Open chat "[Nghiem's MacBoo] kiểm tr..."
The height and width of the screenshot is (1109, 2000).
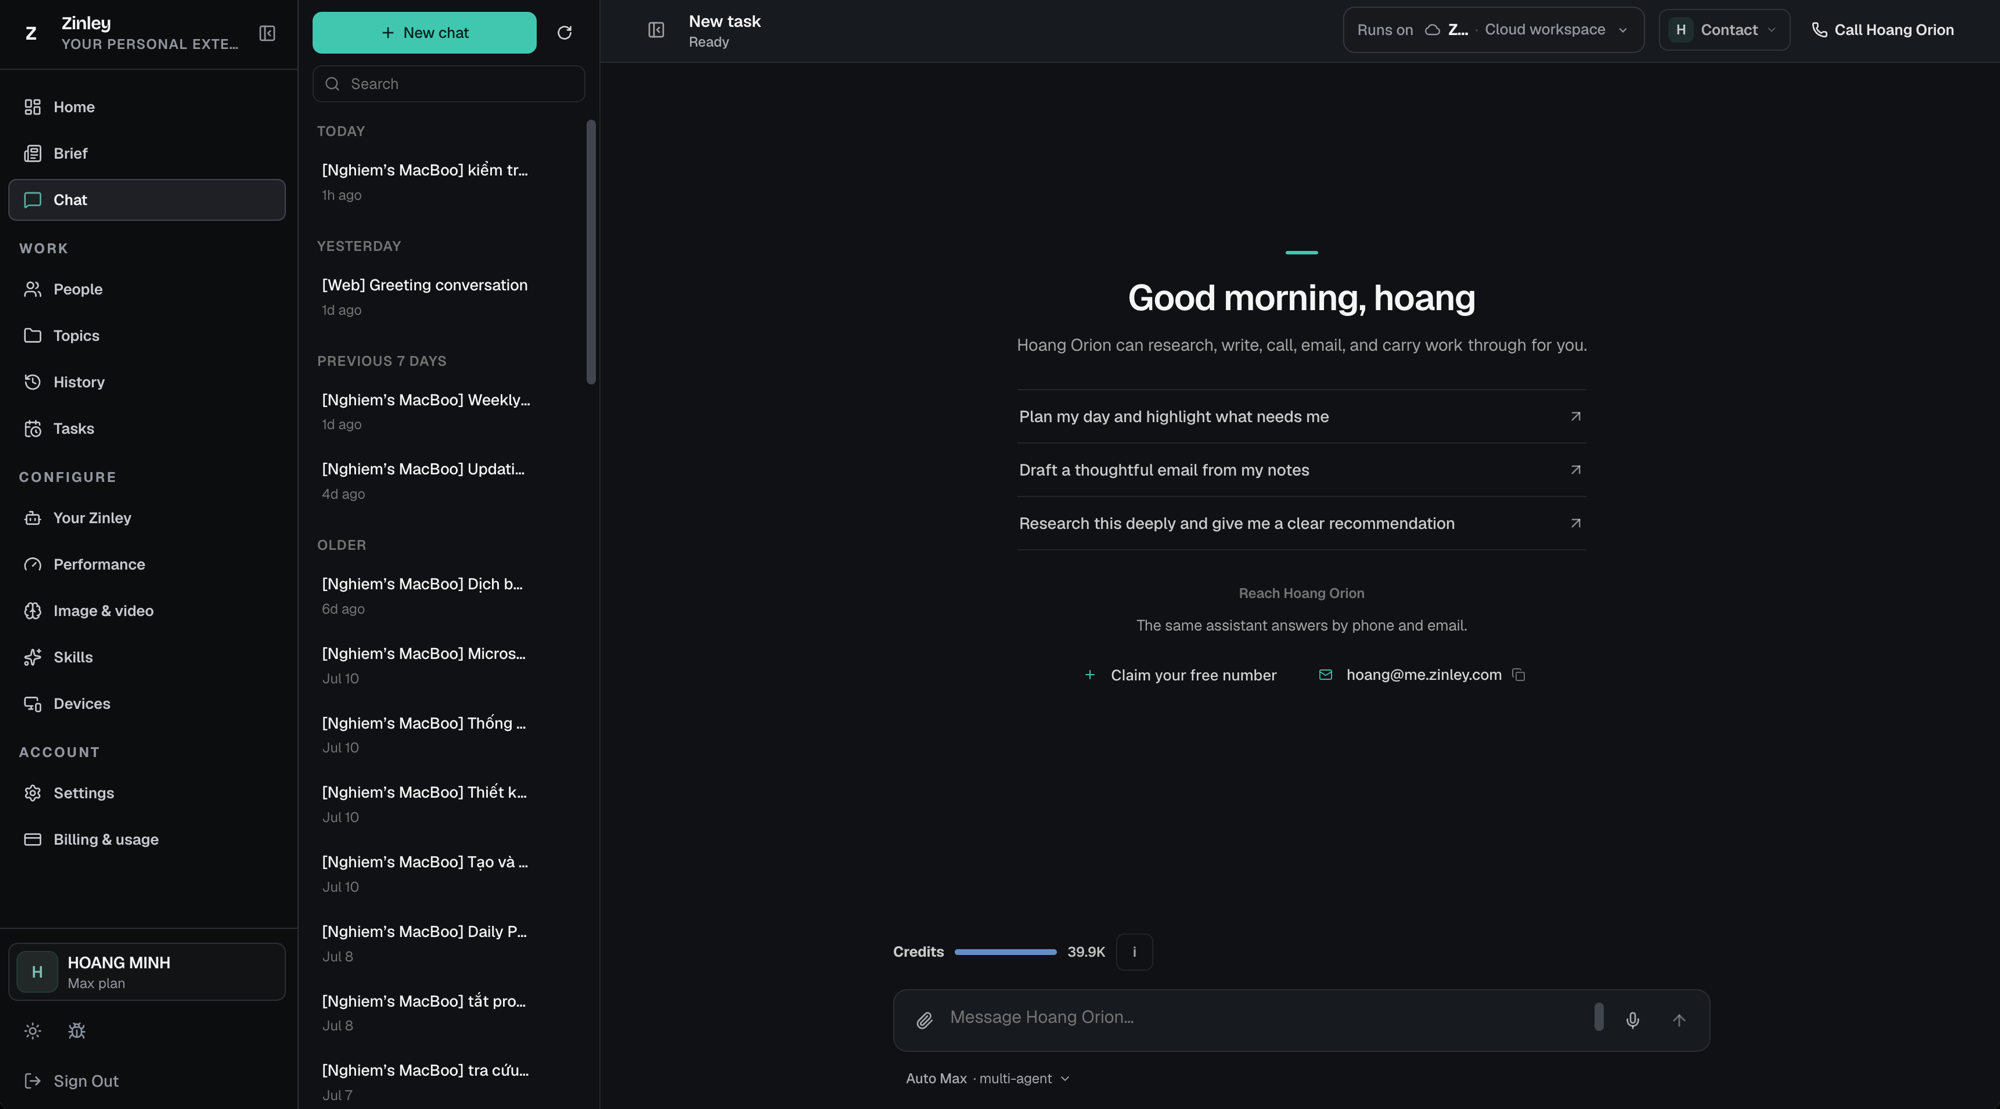446,182
